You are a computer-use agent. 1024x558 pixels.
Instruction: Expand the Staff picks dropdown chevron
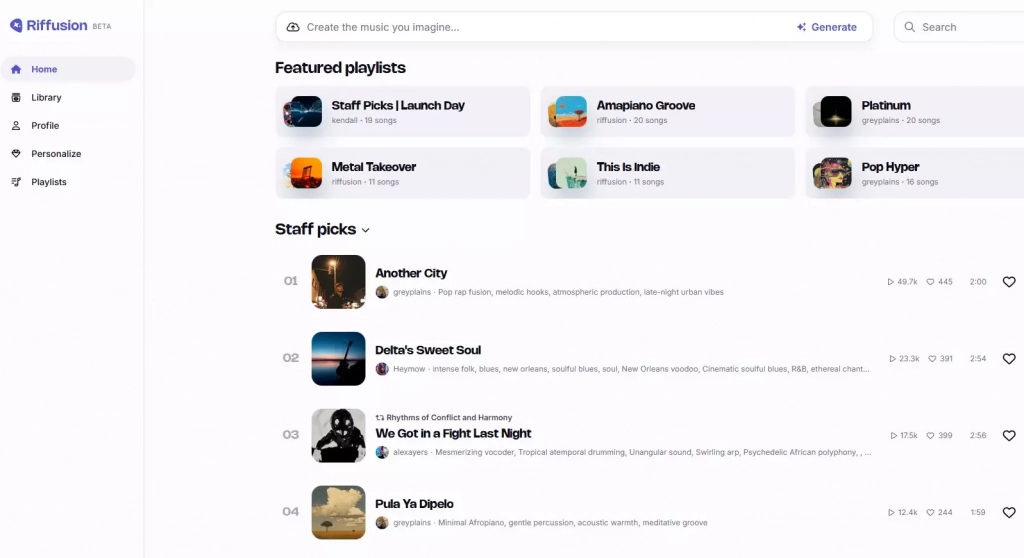pyautogui.click(x=366, y=230)
